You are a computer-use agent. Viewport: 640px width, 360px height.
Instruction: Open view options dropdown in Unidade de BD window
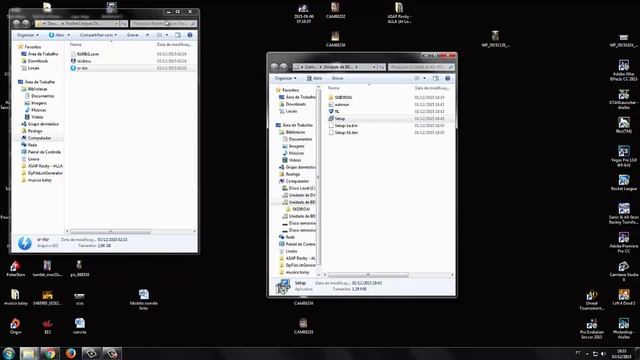pyautogui.click(x=424, y=78)
